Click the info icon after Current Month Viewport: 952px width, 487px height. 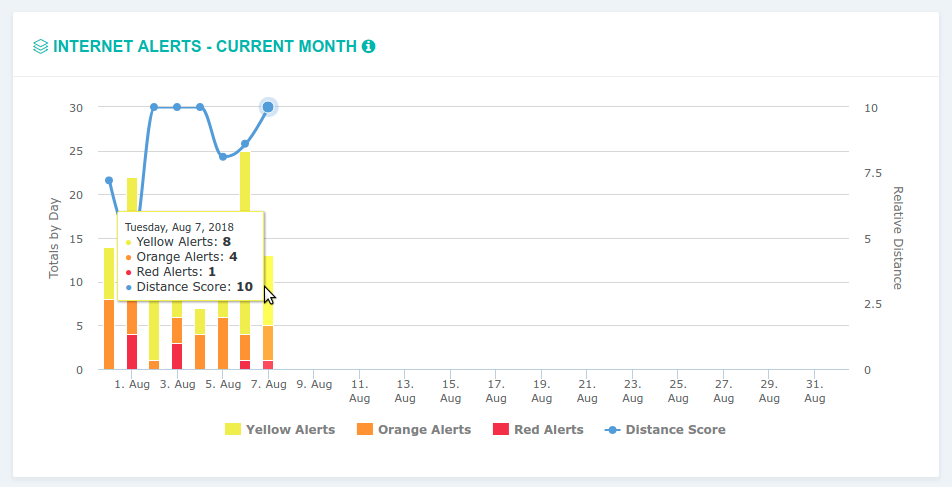pos(368,46)
